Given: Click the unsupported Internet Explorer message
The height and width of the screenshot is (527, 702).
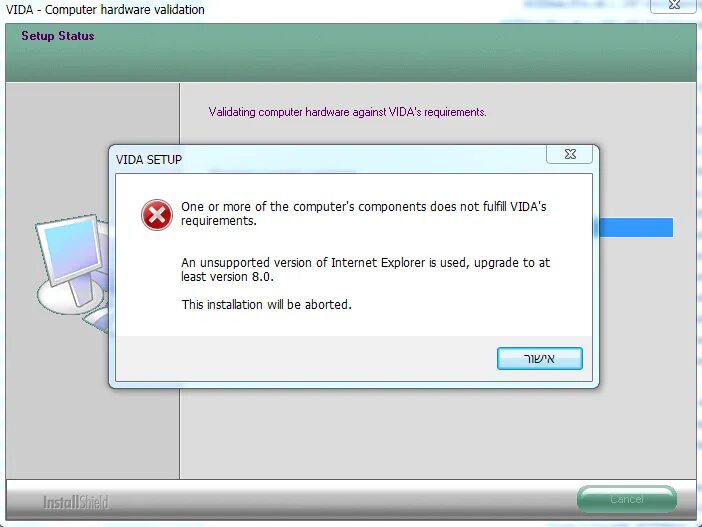Looking at the screenshot, I should click(365, 270).
